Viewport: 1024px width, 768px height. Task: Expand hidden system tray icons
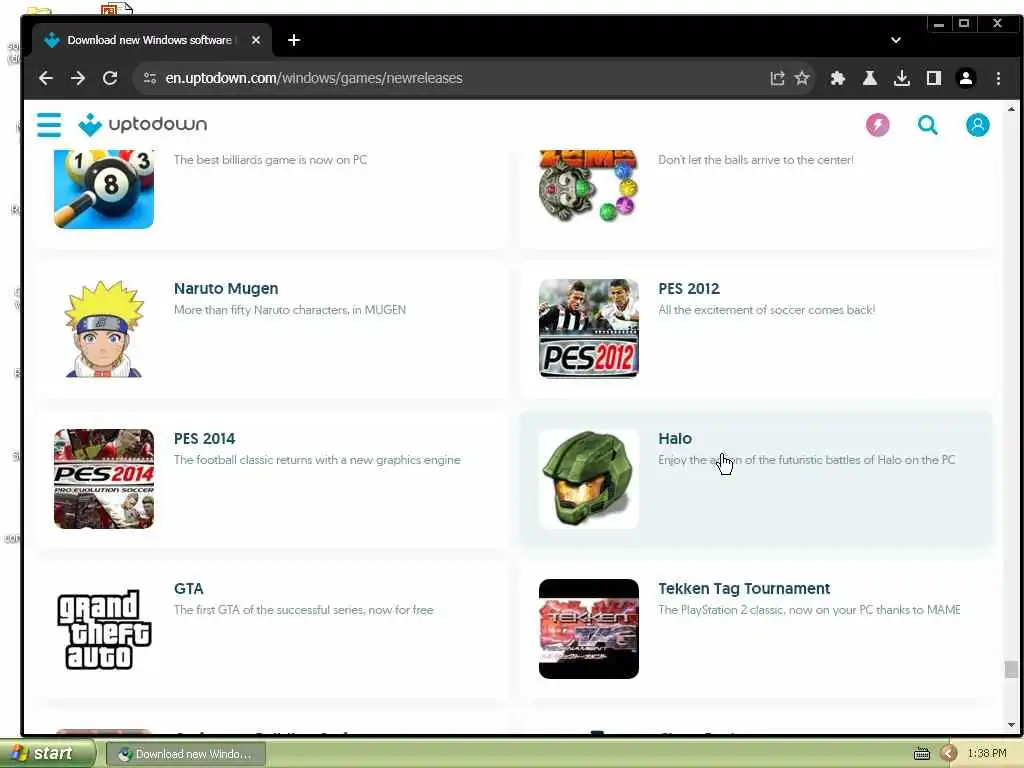point(948,754)
